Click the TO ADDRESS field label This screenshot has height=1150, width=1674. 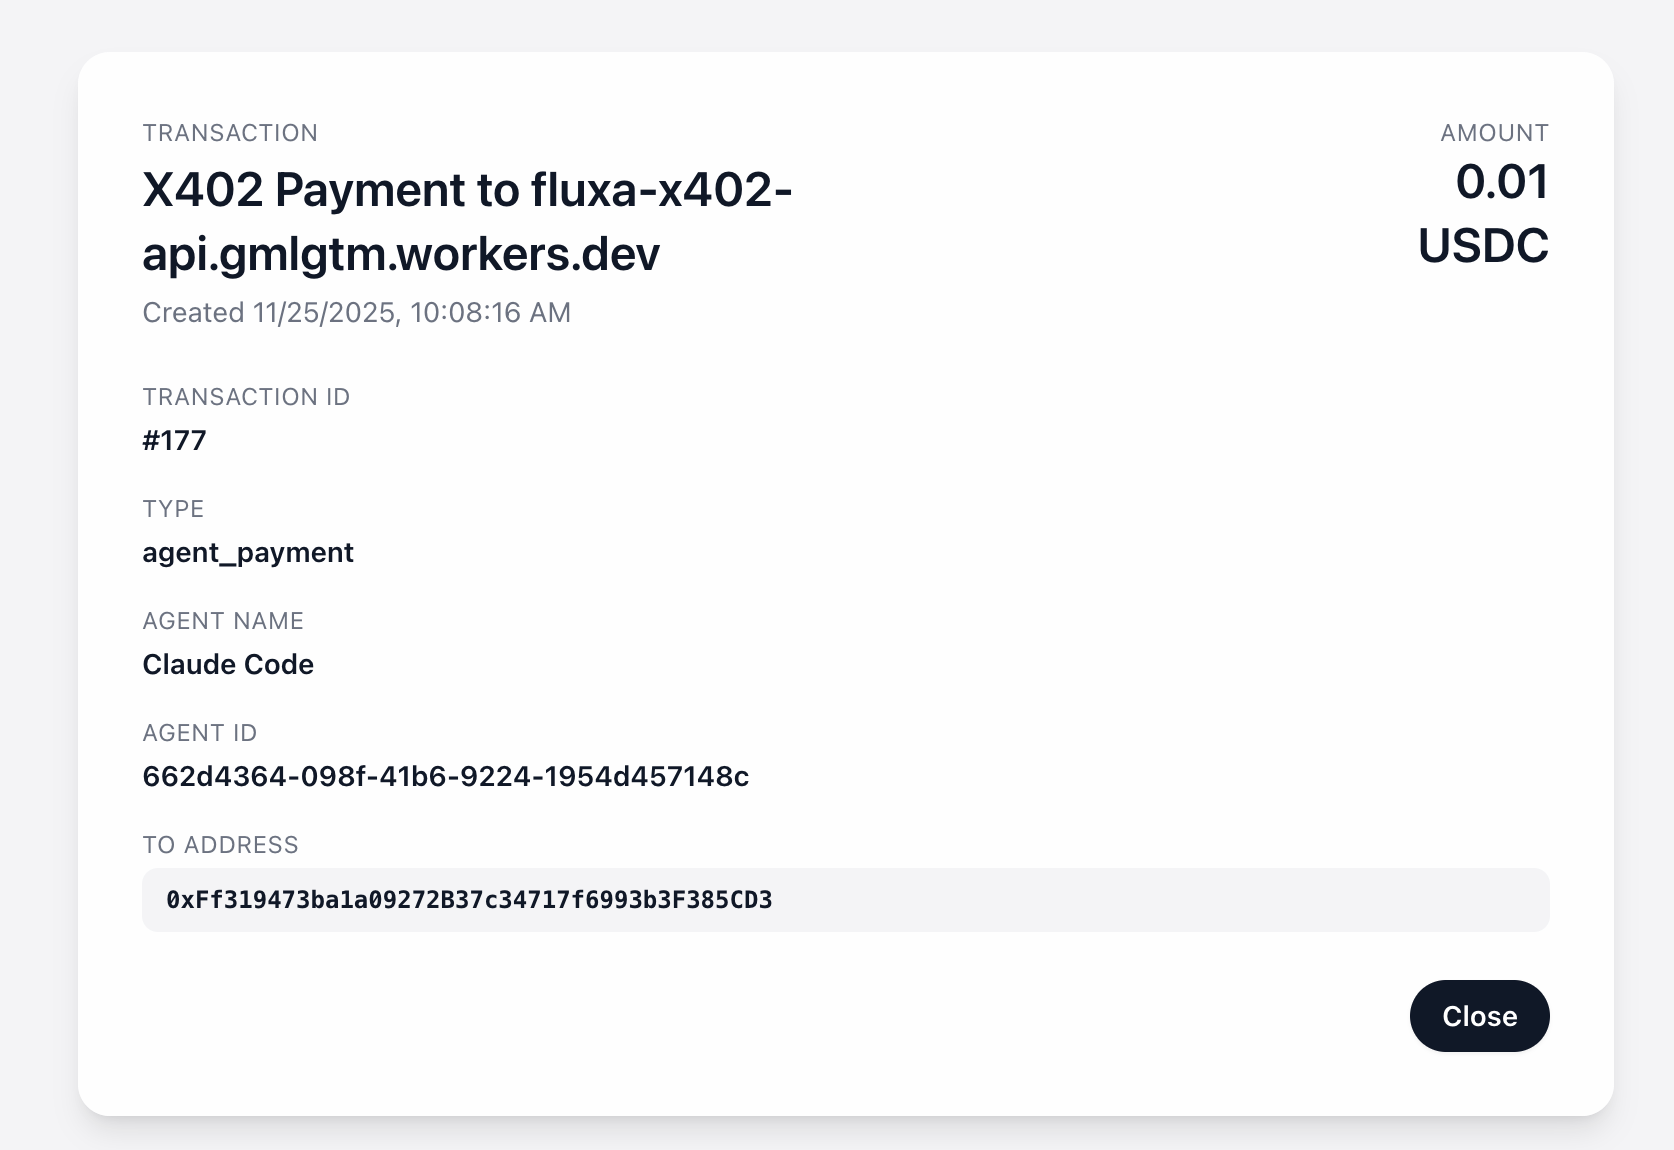(220, 845)
